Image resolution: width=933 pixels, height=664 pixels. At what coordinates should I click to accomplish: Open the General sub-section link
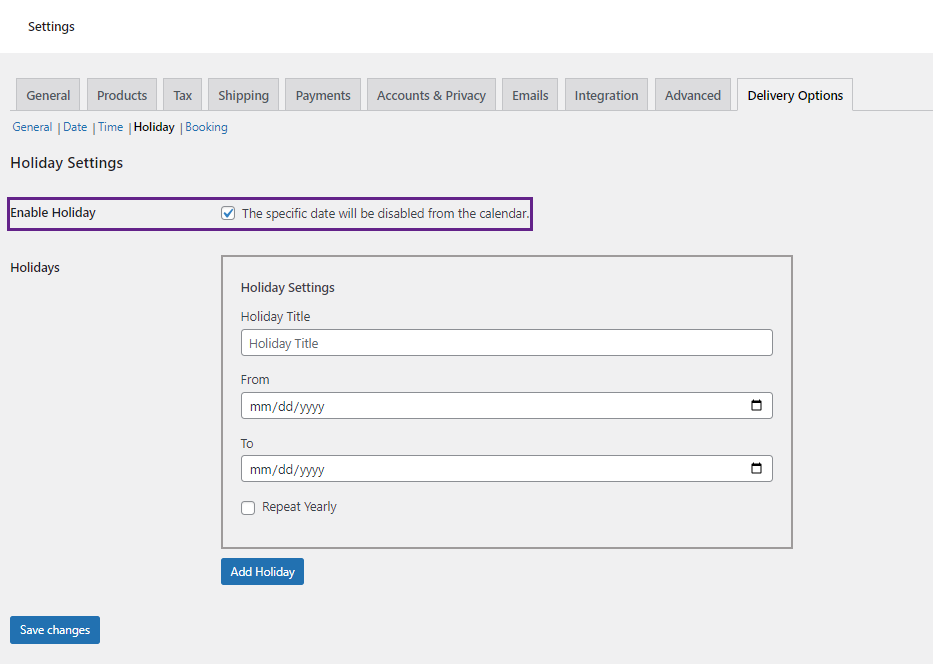[x=32, y=127]
